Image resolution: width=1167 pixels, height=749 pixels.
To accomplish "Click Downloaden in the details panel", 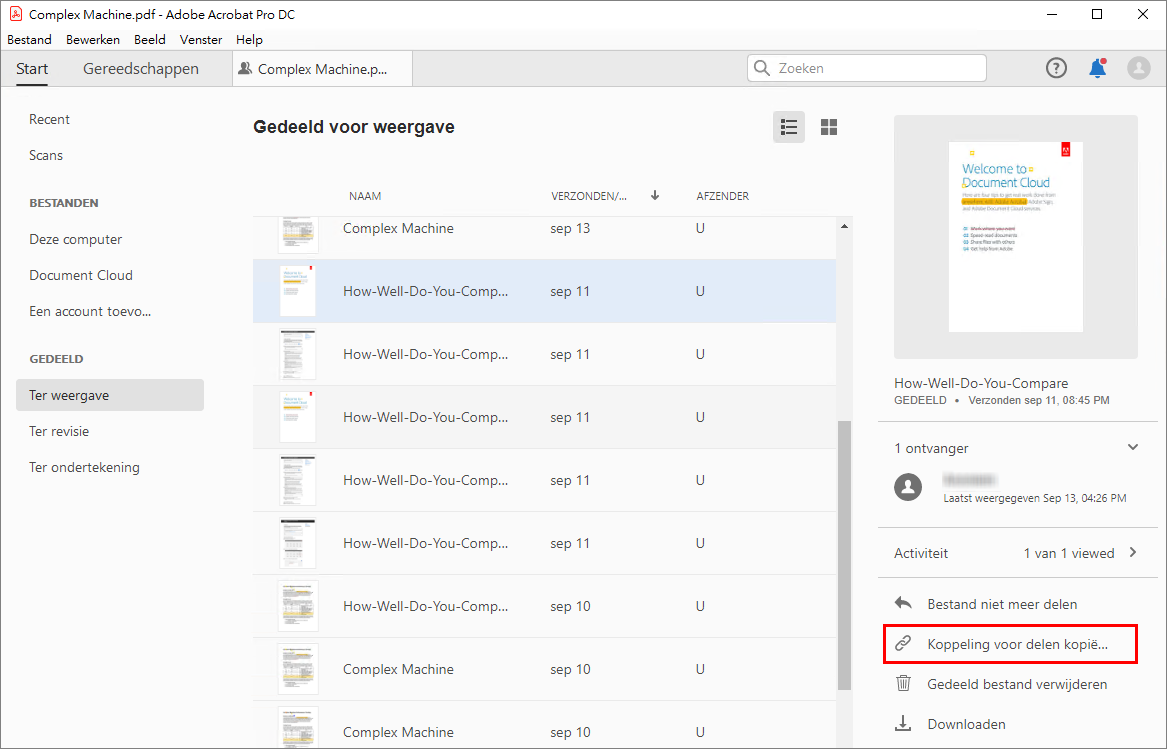I will (x=967, y=724).
